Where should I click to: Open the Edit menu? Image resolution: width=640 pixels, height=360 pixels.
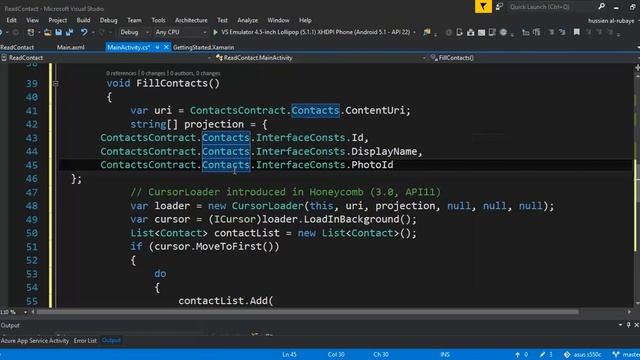pyautogui.click(x=11, y=20)
